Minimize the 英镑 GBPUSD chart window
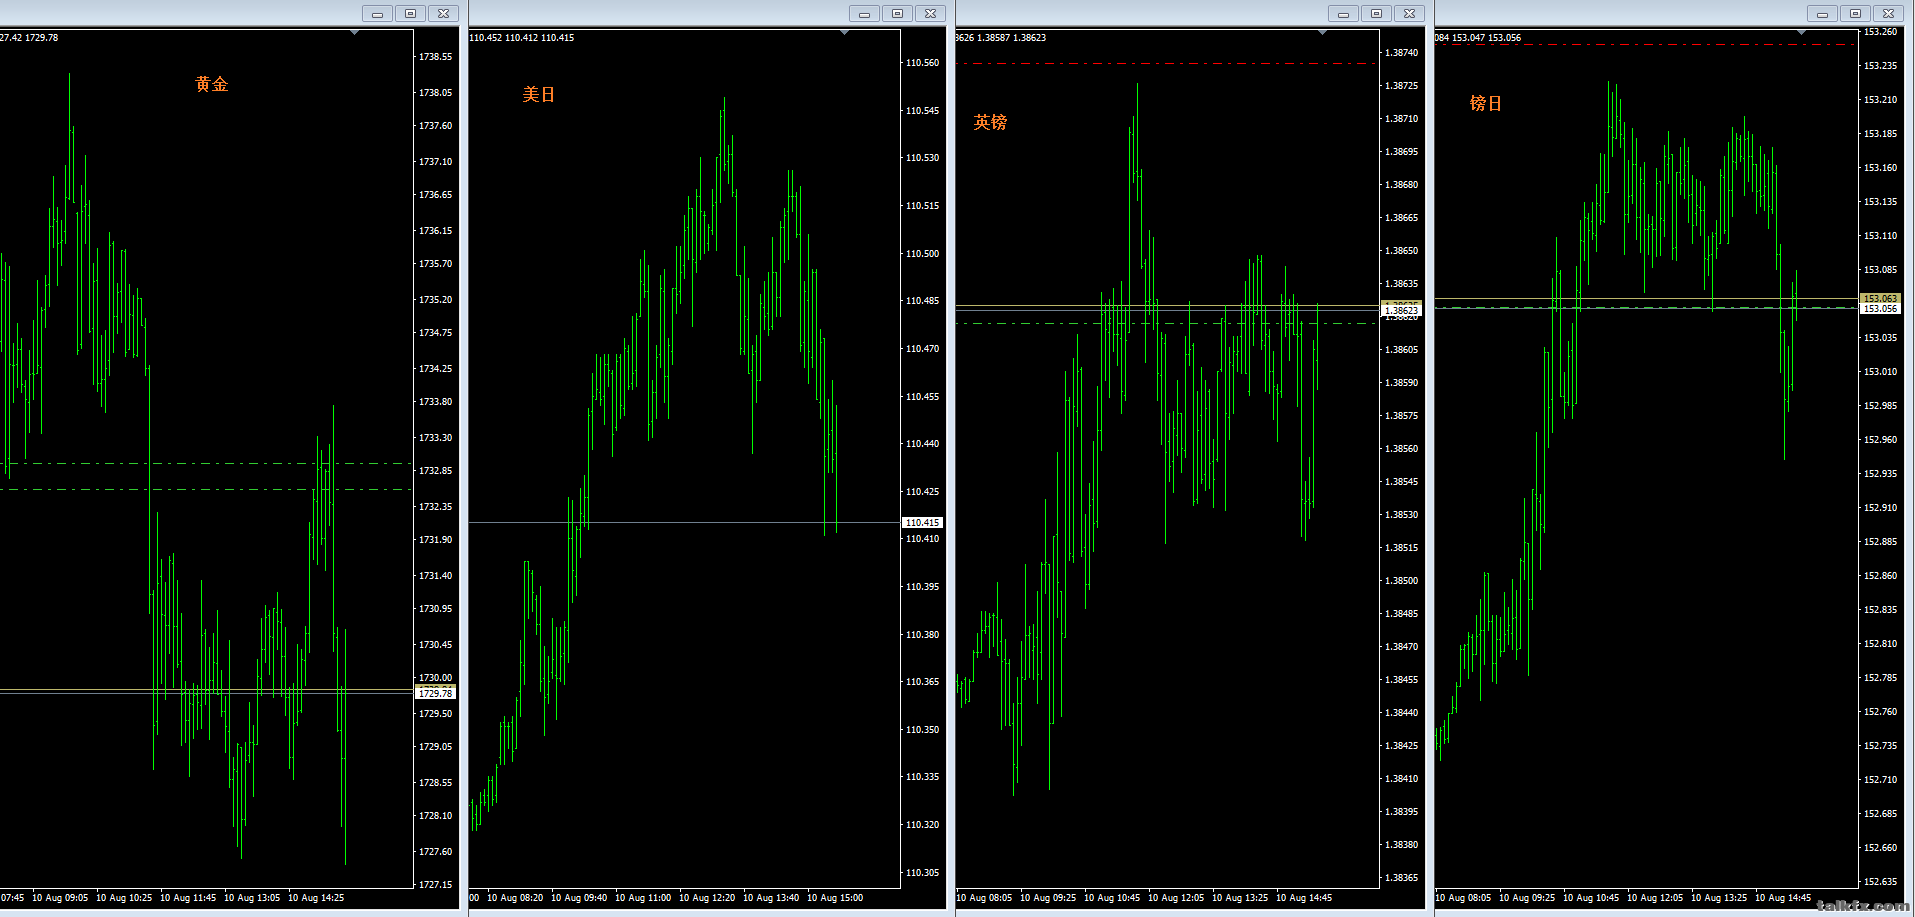This screenshot has width=1915, height=917. [1343, 13]
